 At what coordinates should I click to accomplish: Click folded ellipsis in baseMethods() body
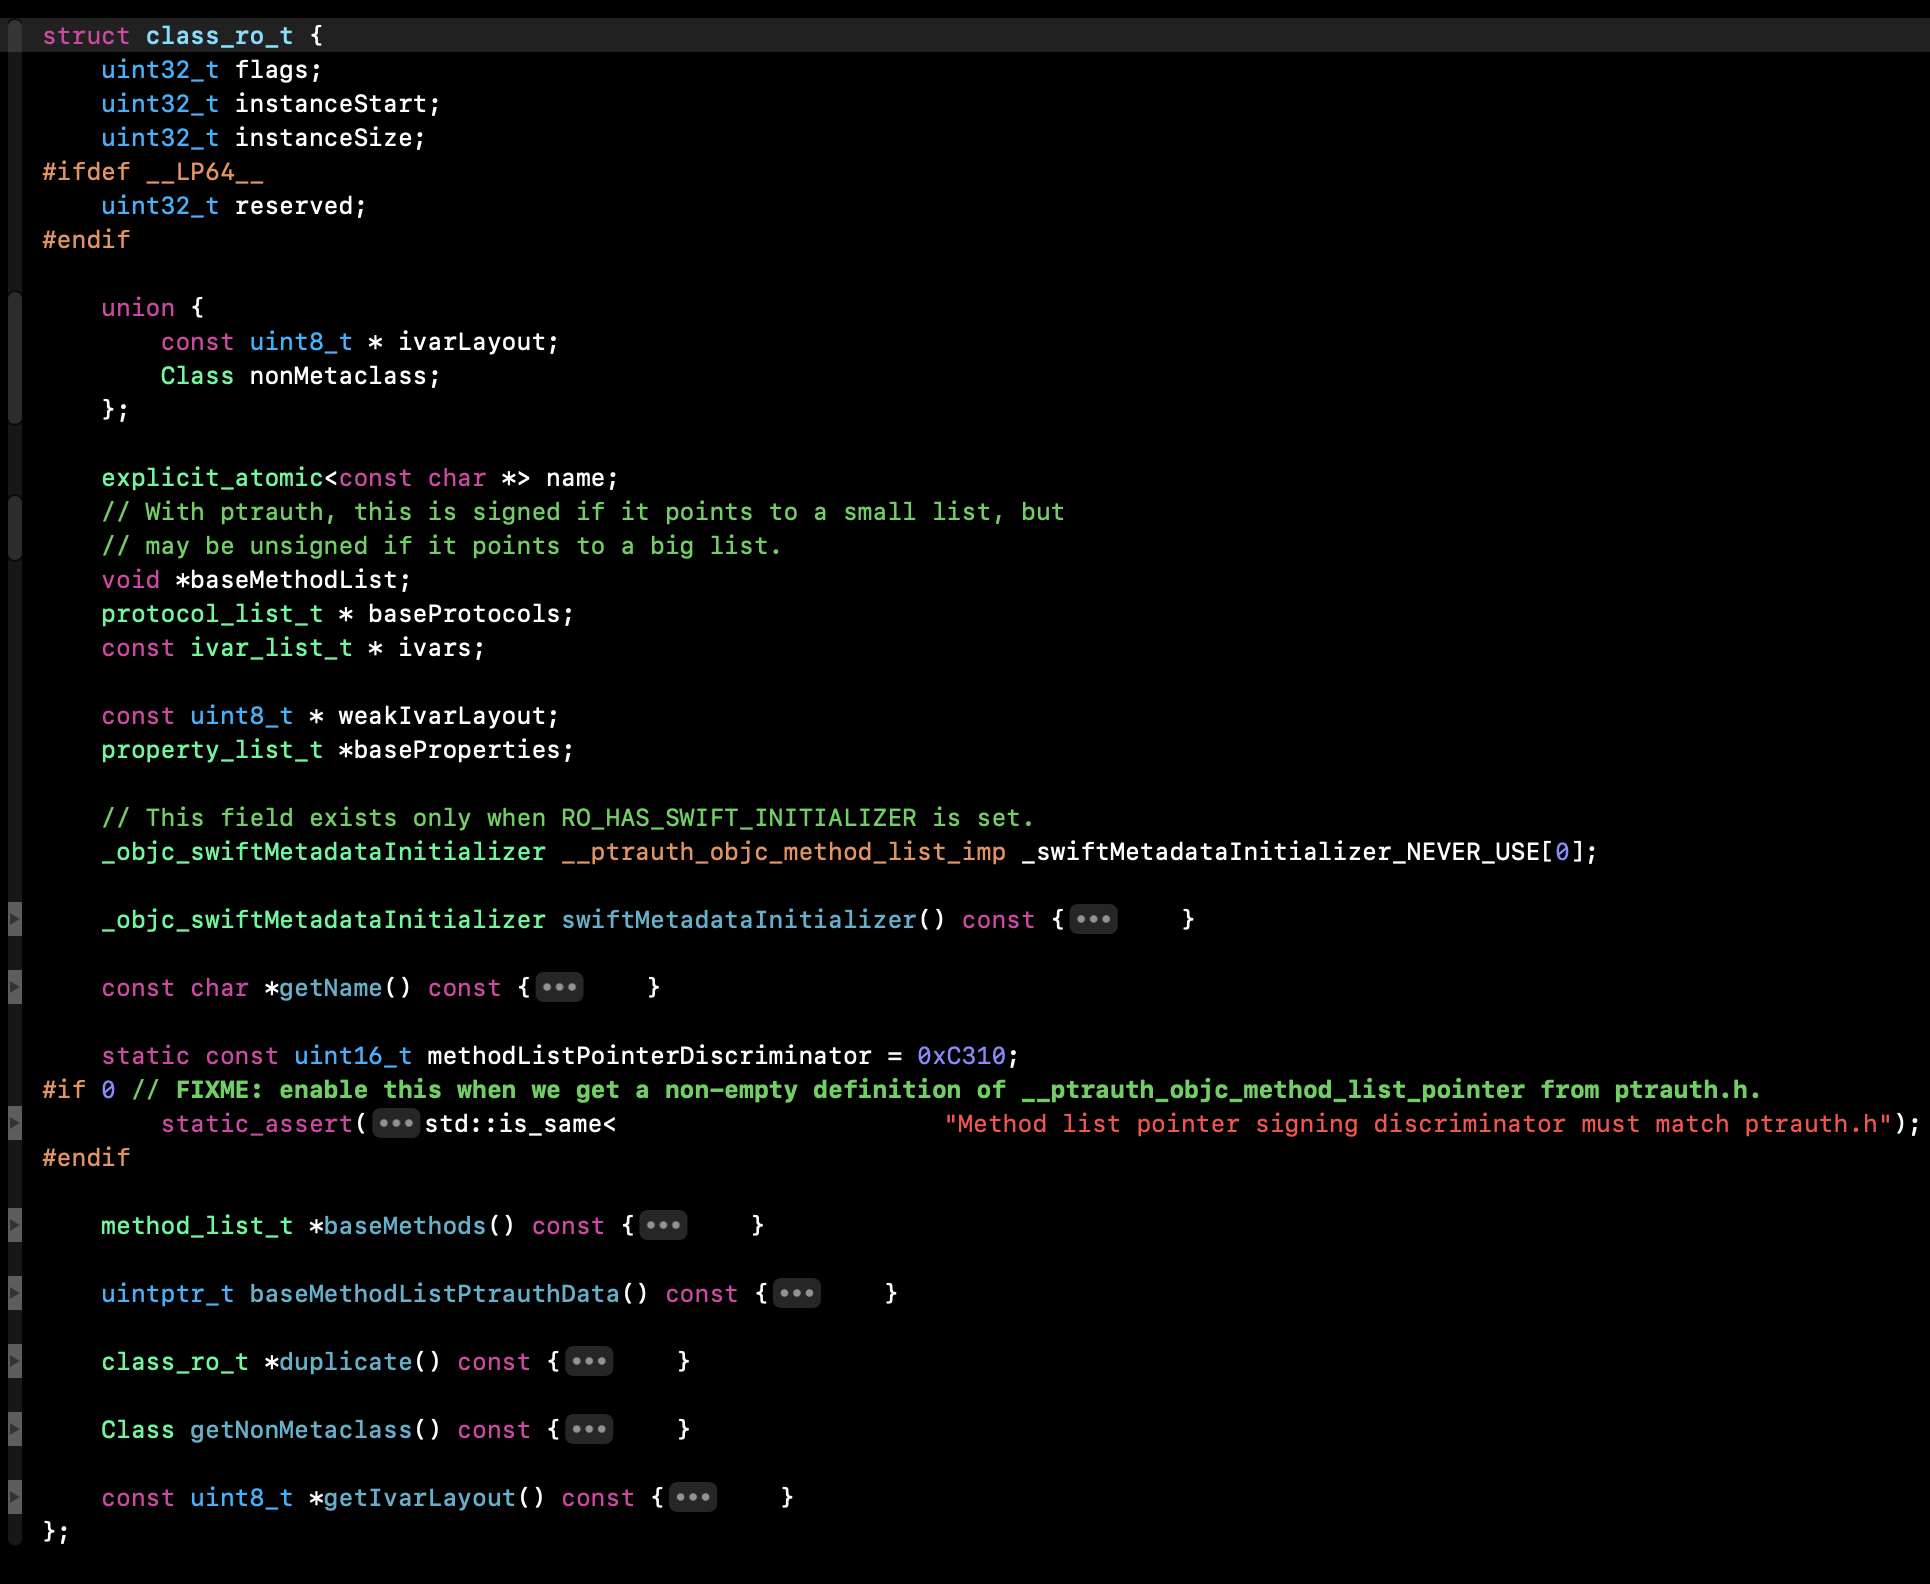click(x=663, y=1225)
